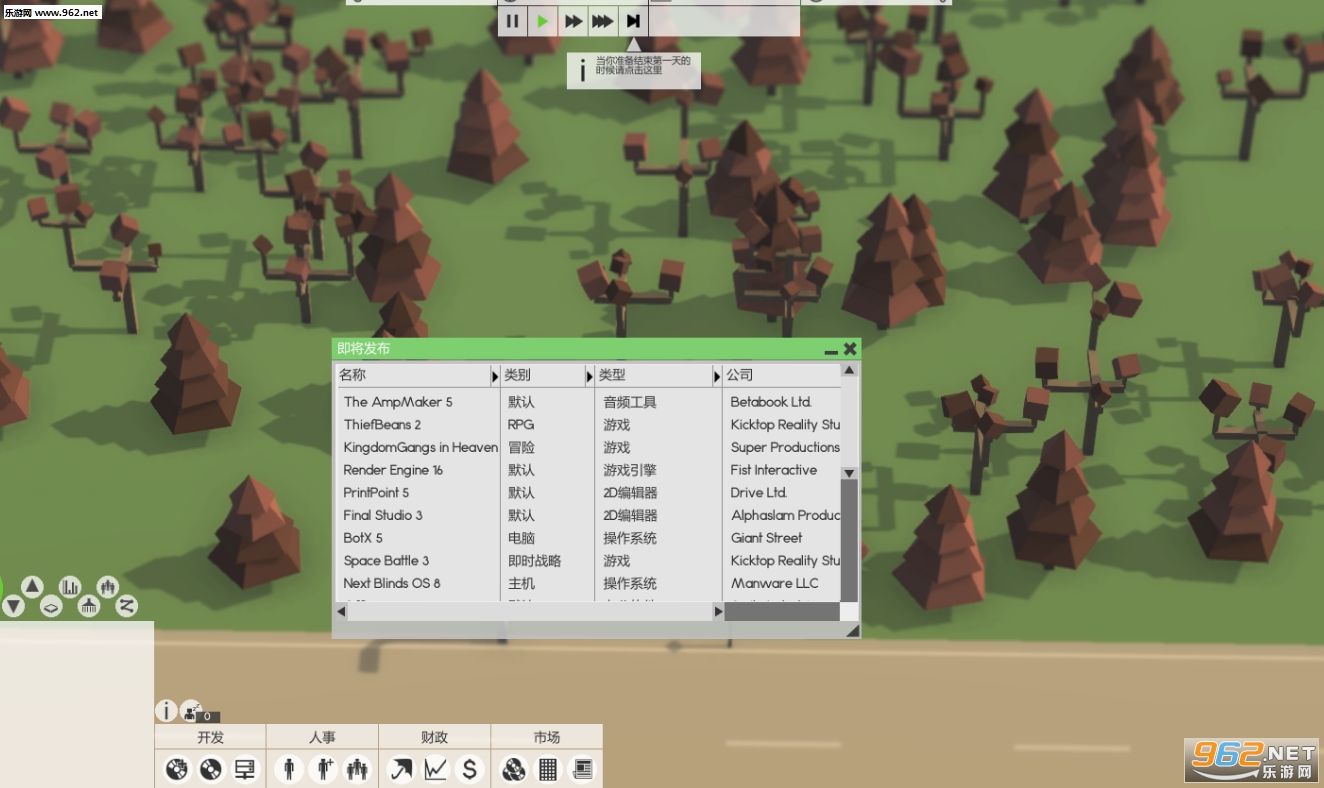Click the company cell "Giant Street"
Viewport: 1324px width, 788px height.
tap(767, 538)
